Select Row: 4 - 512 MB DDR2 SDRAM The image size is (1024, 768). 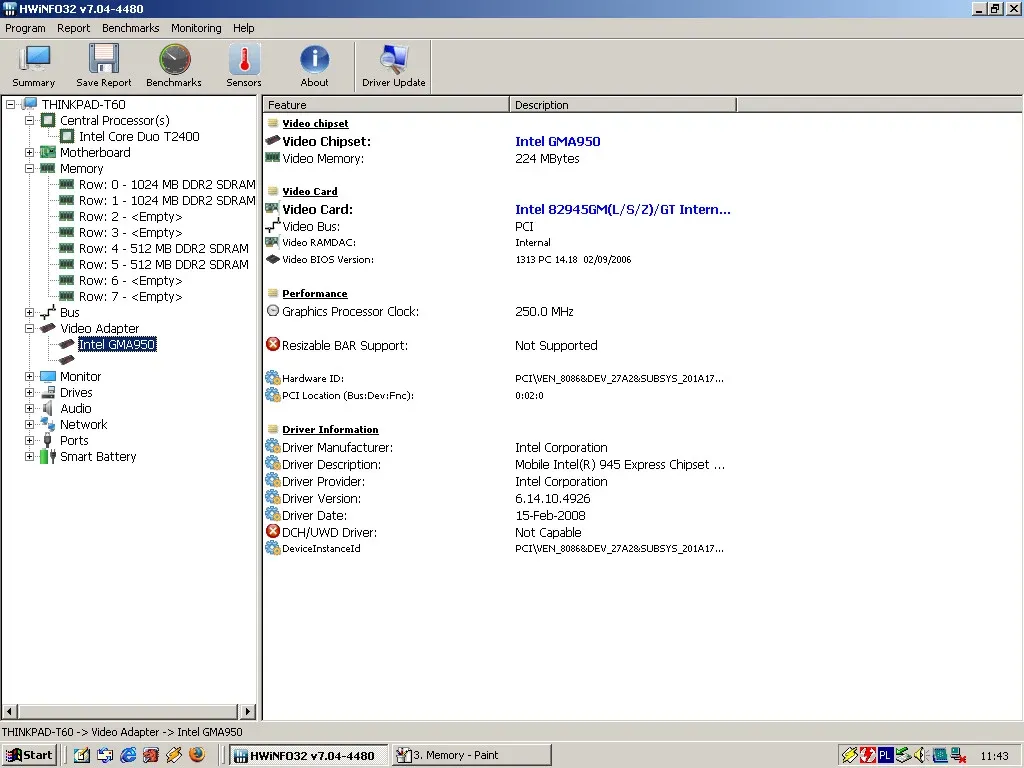(x=164, y=248)
